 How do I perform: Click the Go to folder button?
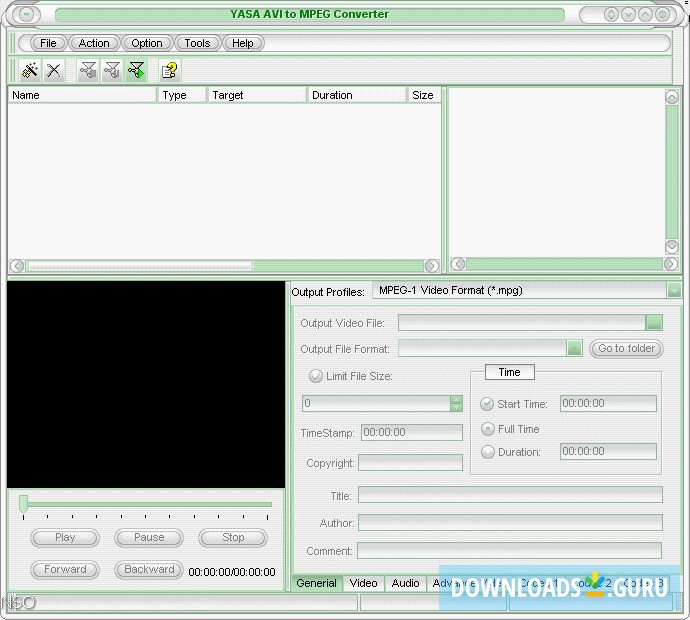coord(627,349)
